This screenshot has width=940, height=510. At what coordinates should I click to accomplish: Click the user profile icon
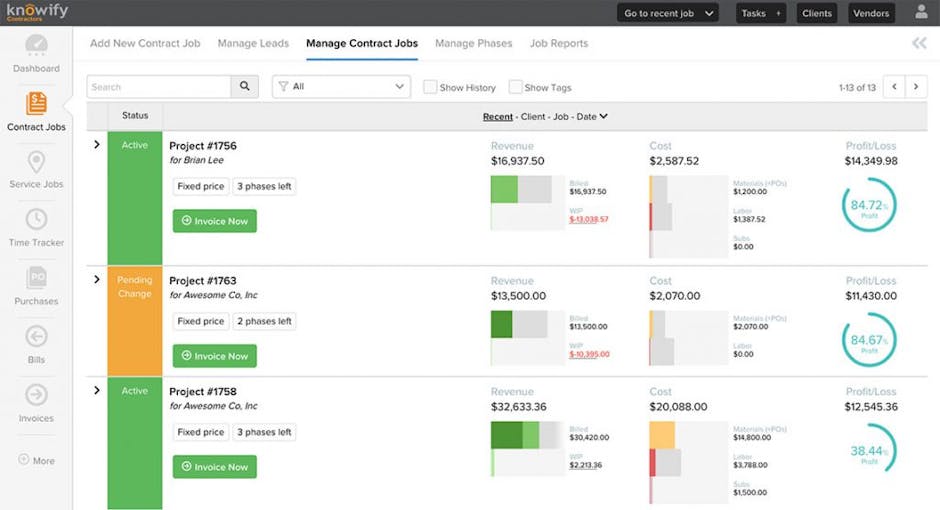[x=921, y=13]
